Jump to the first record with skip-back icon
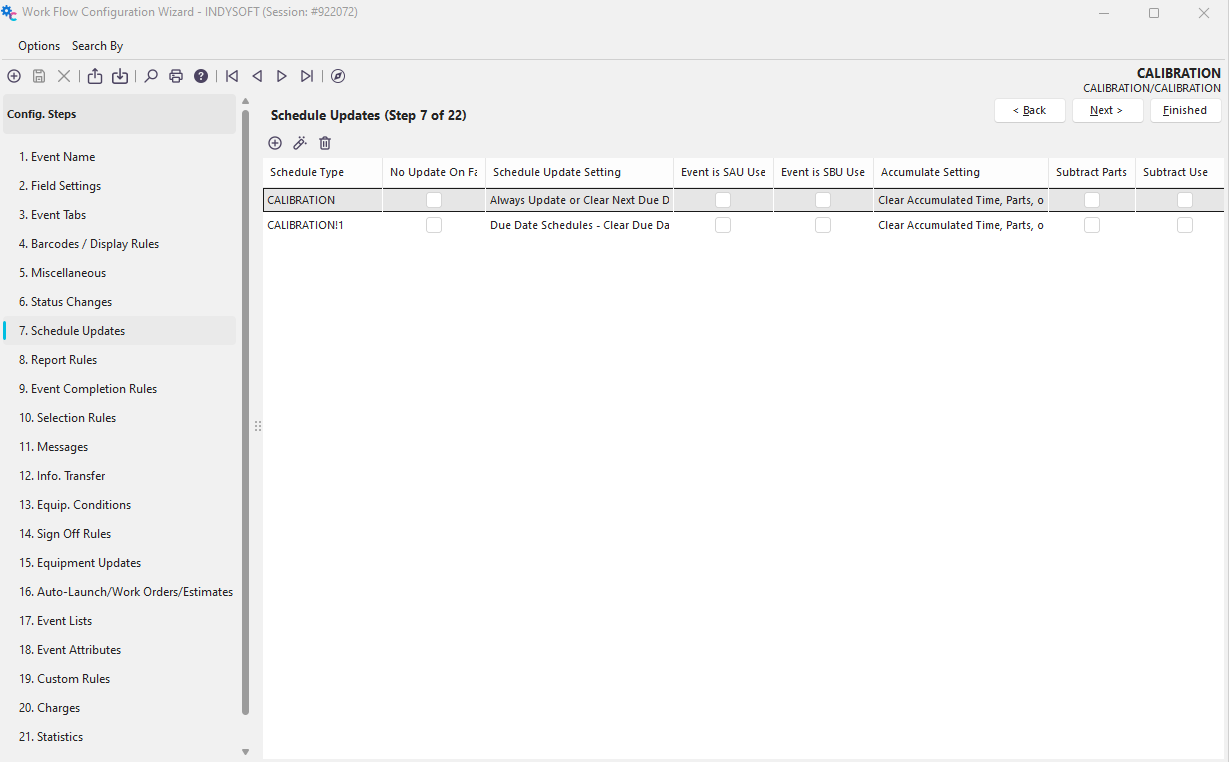This screenshot has width=1229, height=762. (232, 76)
